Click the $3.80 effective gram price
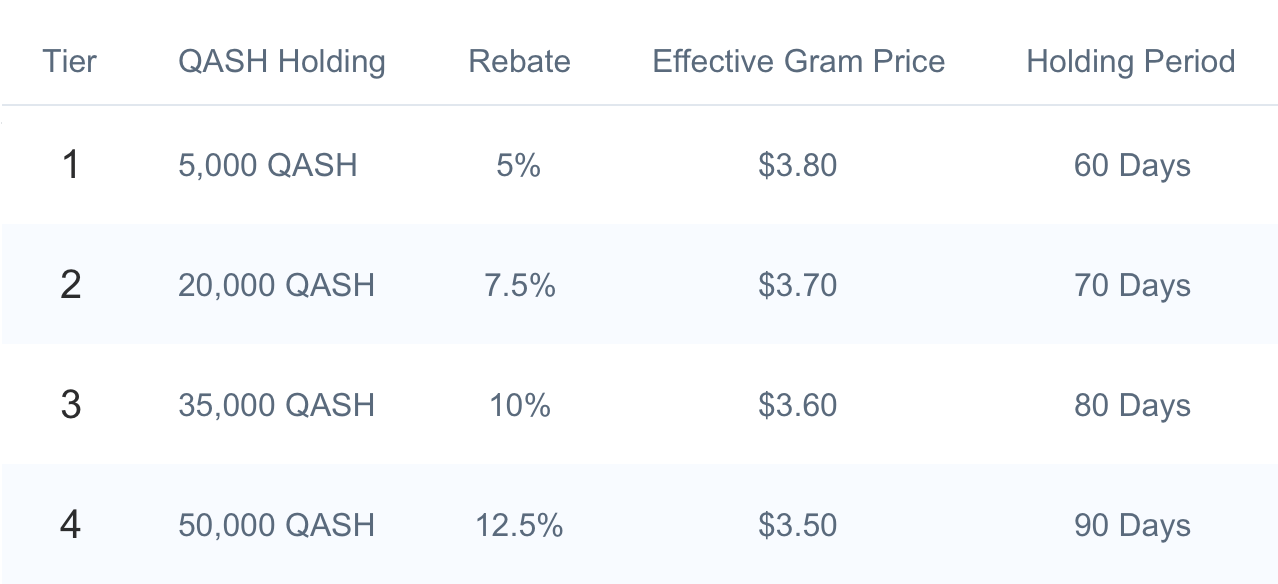 pos(798,165)
